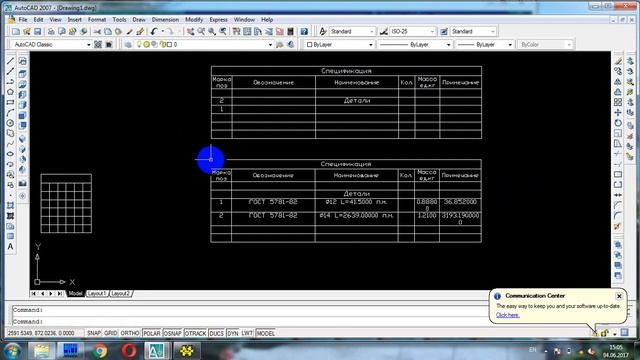This screenshot has height=360, width=640.
Task: Click the Cut to clipboard icon
Action: click(97, 31)
